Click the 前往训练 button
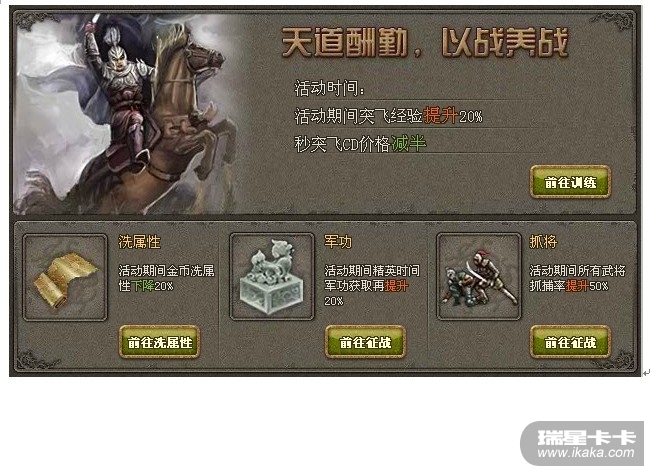The width and height of the screenshot is (651, 471). click(570, 182)
